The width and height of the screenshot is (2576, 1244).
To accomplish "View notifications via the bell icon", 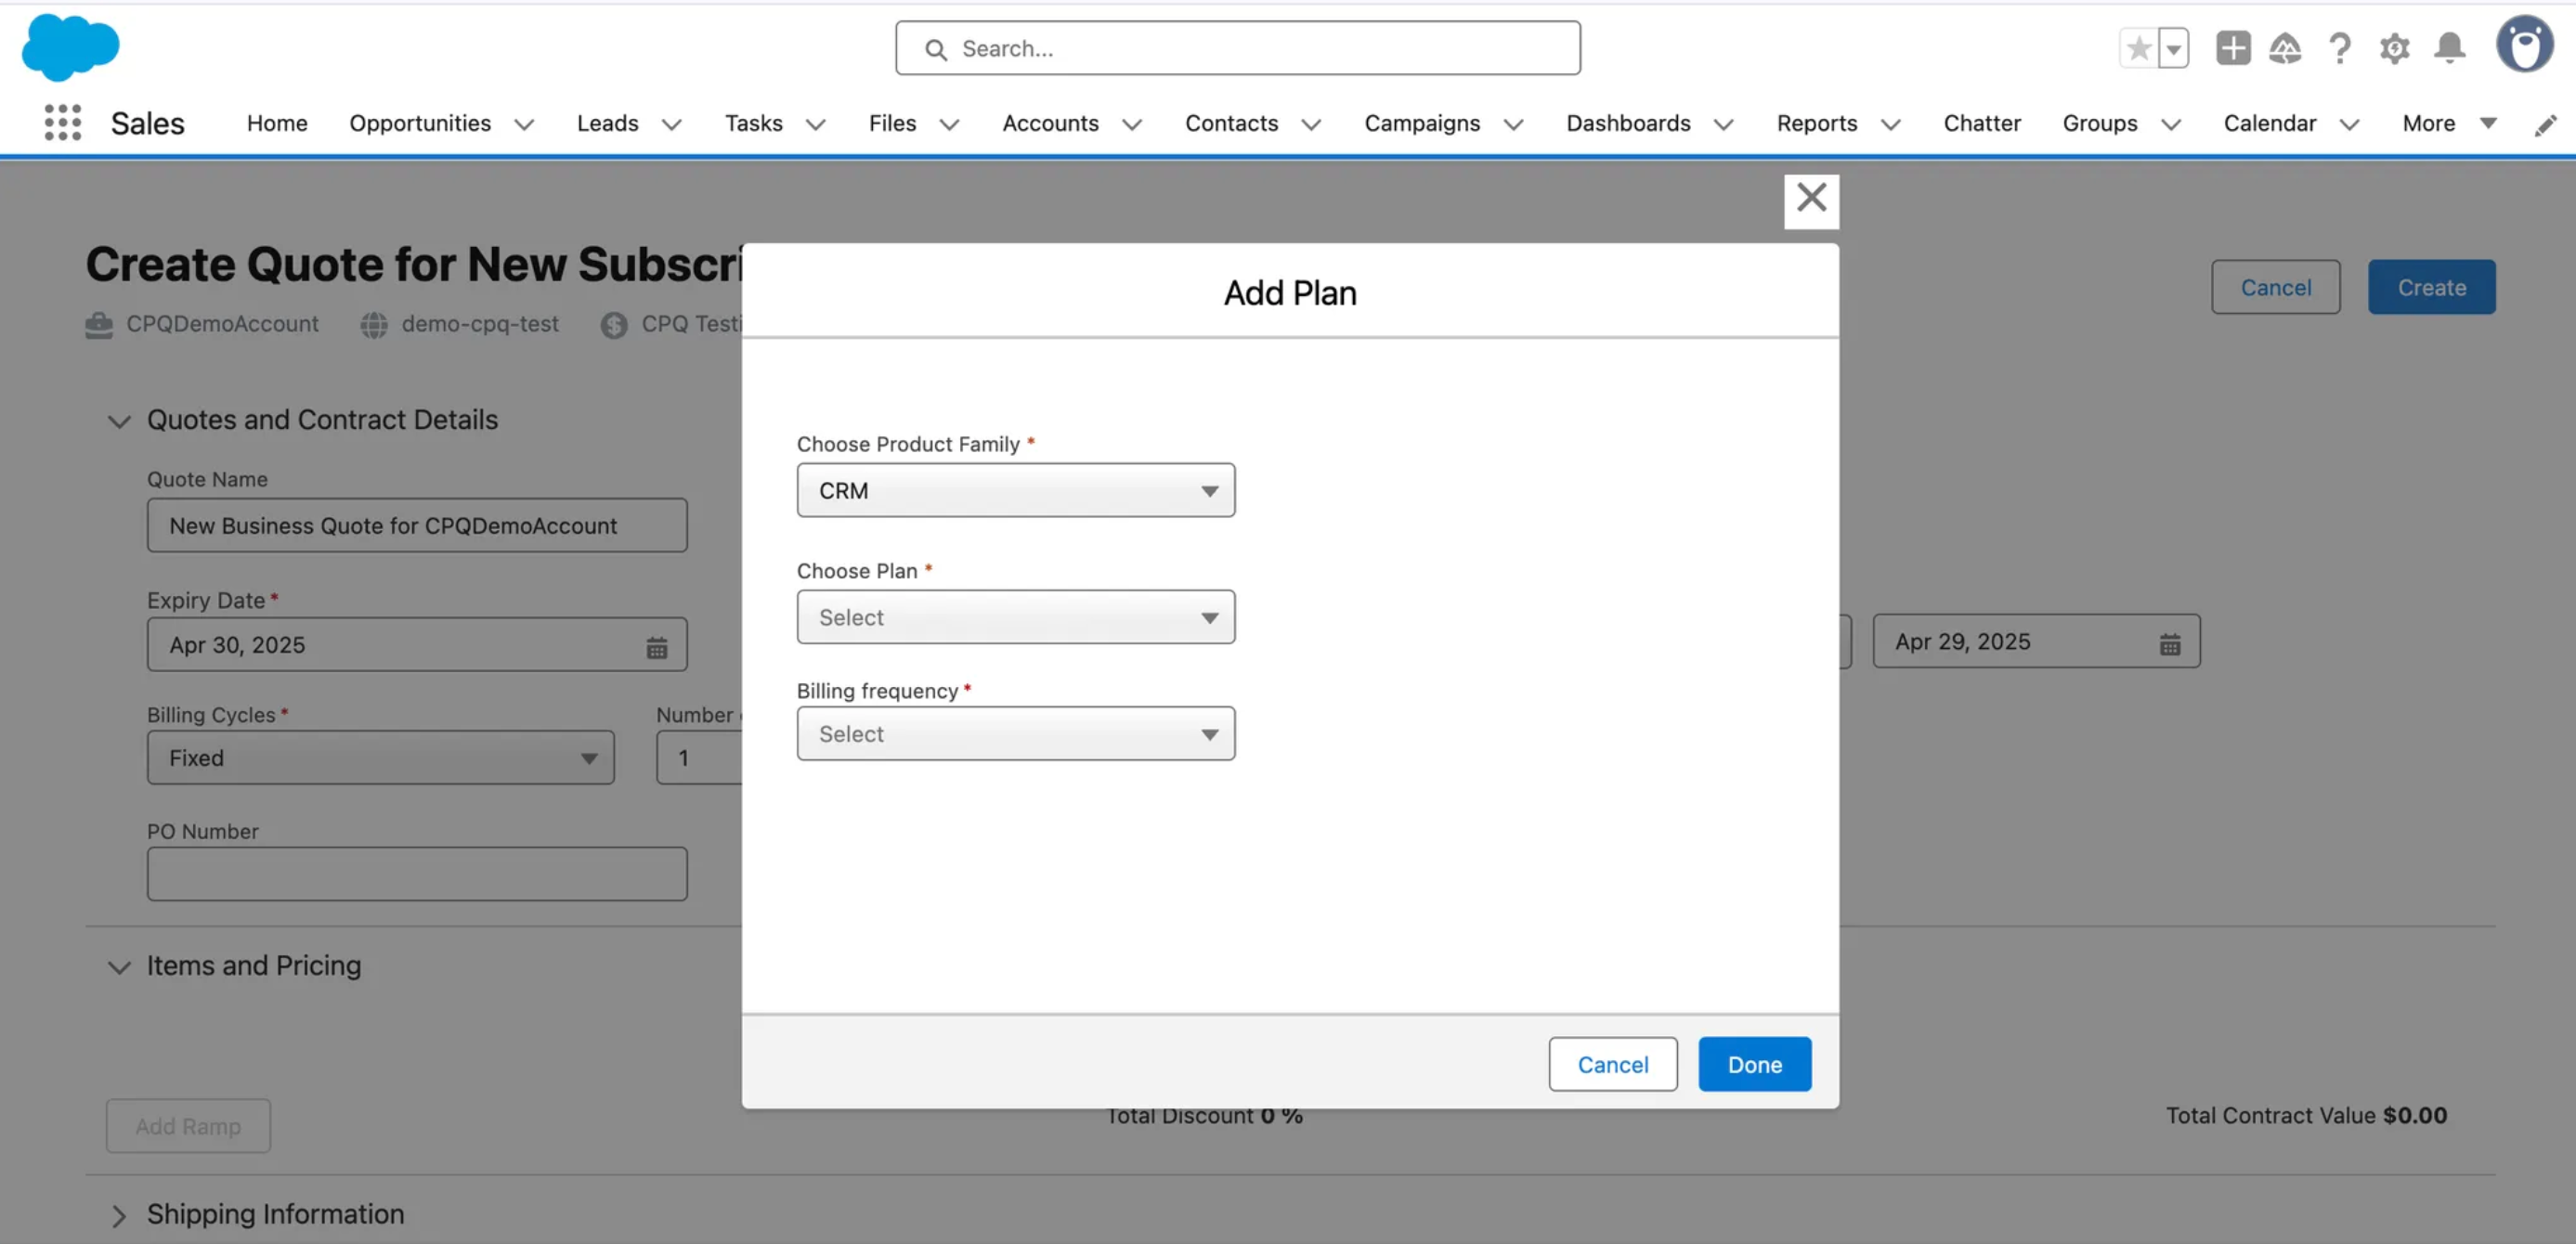I will coord(2448,48).
